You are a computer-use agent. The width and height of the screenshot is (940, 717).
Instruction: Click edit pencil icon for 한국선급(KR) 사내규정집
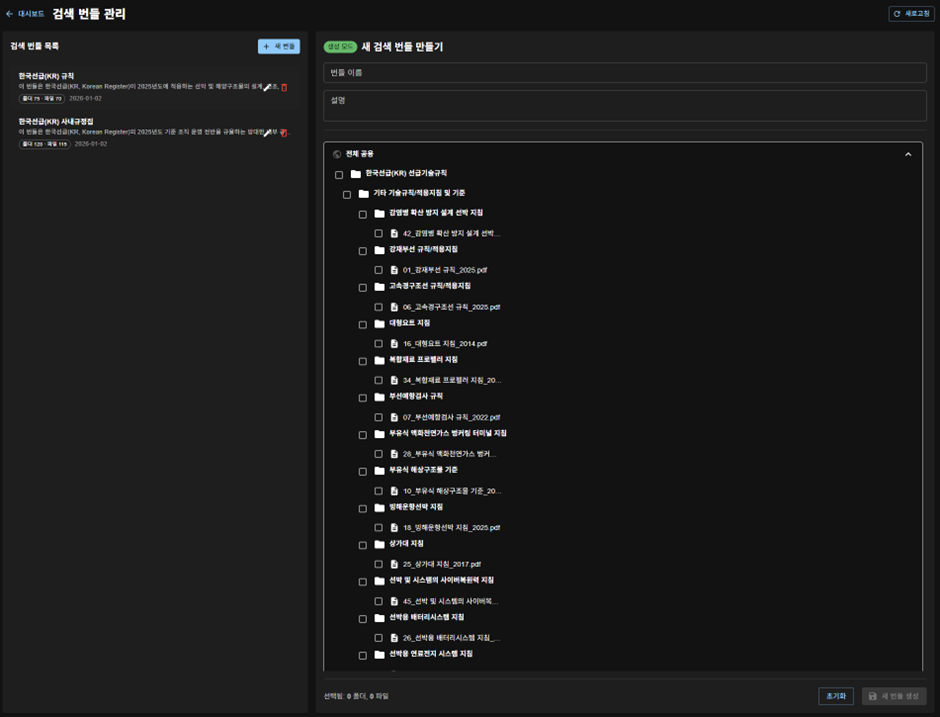(x=268, y=132)
